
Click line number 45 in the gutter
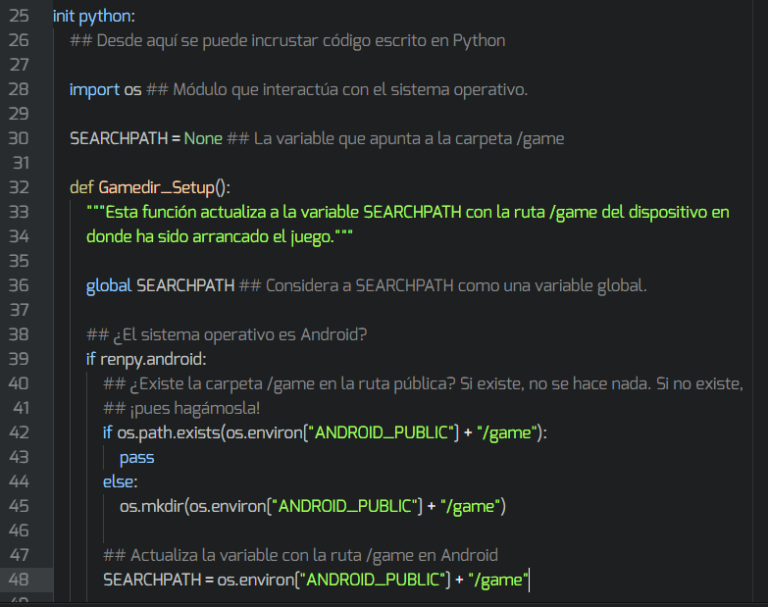[18, 506]
